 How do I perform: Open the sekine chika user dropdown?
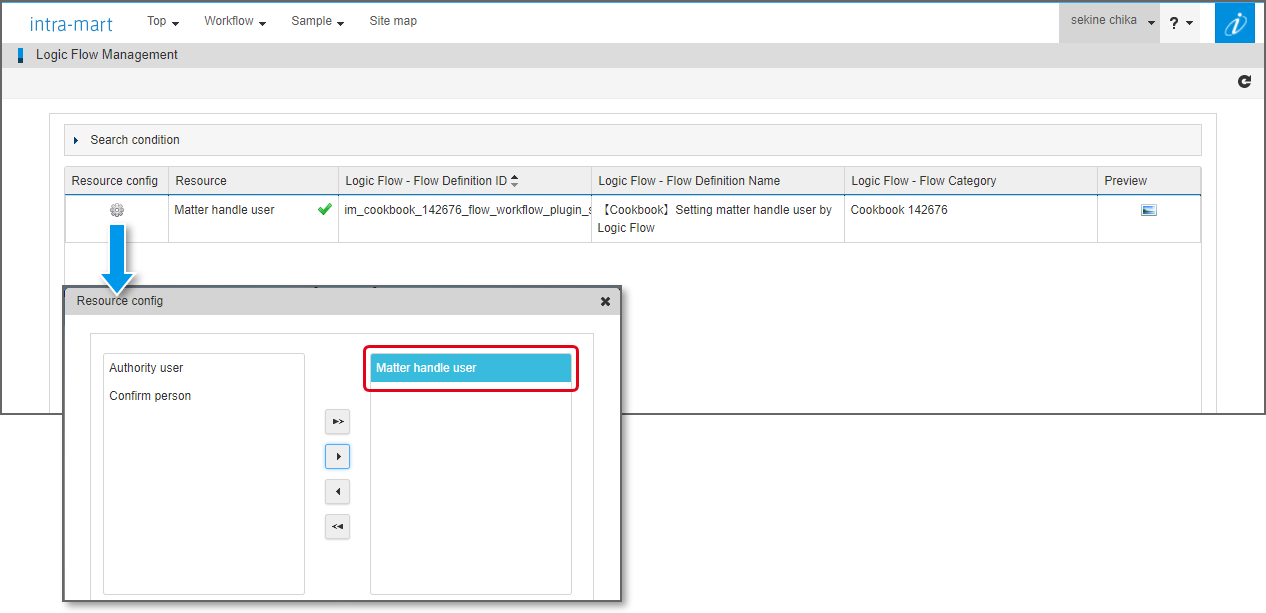pos(1109,21)
